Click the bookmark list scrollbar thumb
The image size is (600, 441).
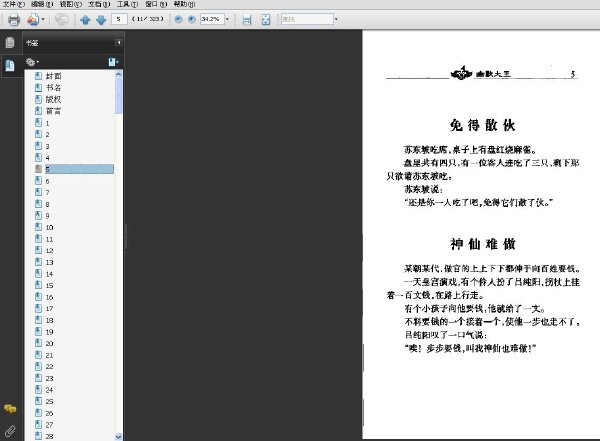click(119, 96)
